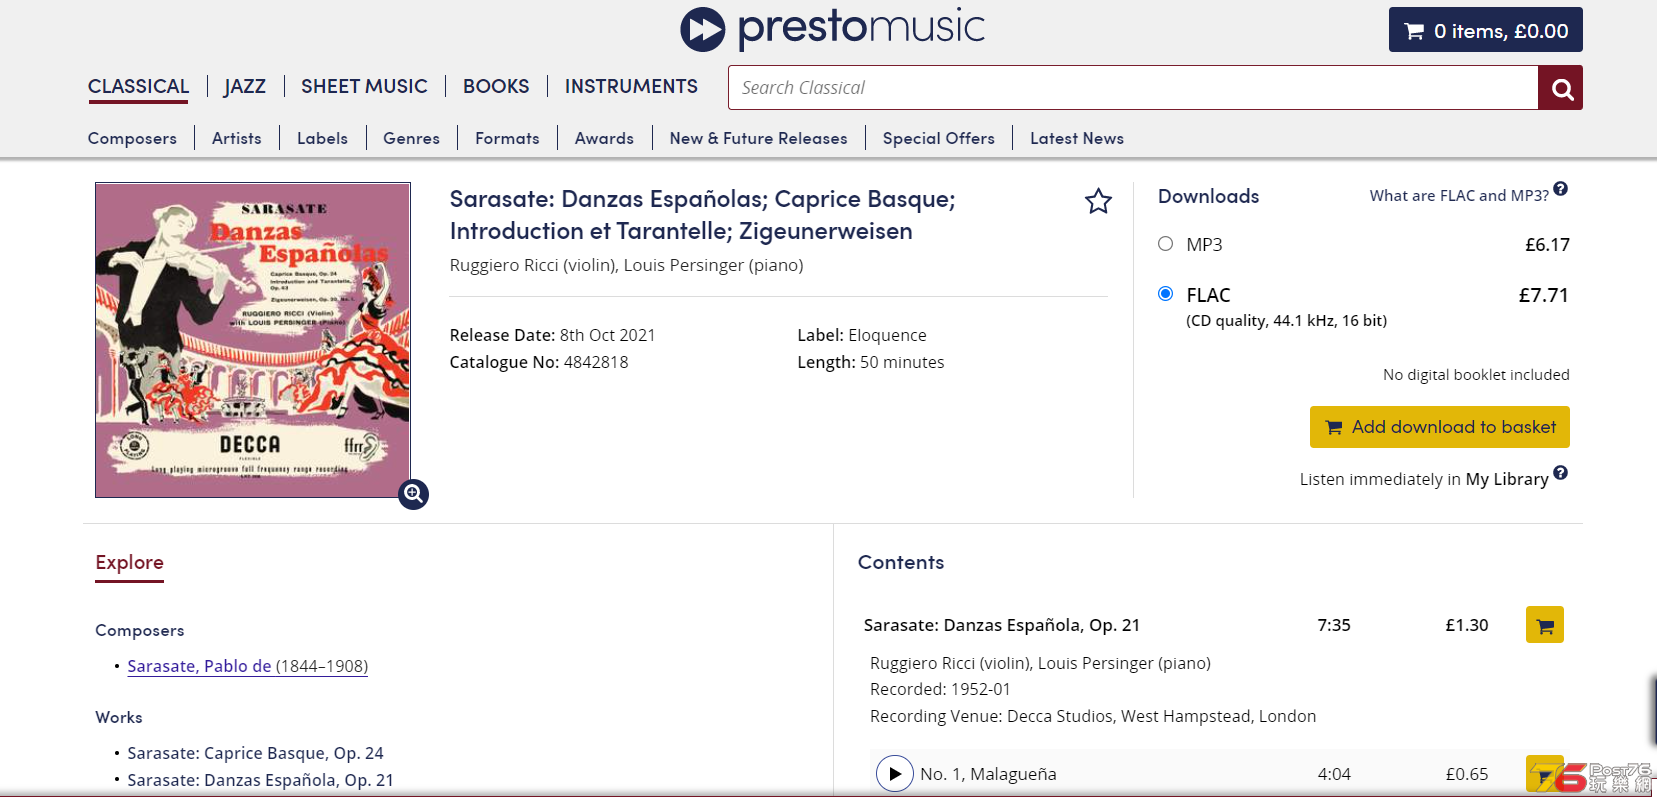Click Sarasate: Danzas Española, Op. 21 work in Explore list
Viewport: 1657px width, 798px height.
[260, 780]
